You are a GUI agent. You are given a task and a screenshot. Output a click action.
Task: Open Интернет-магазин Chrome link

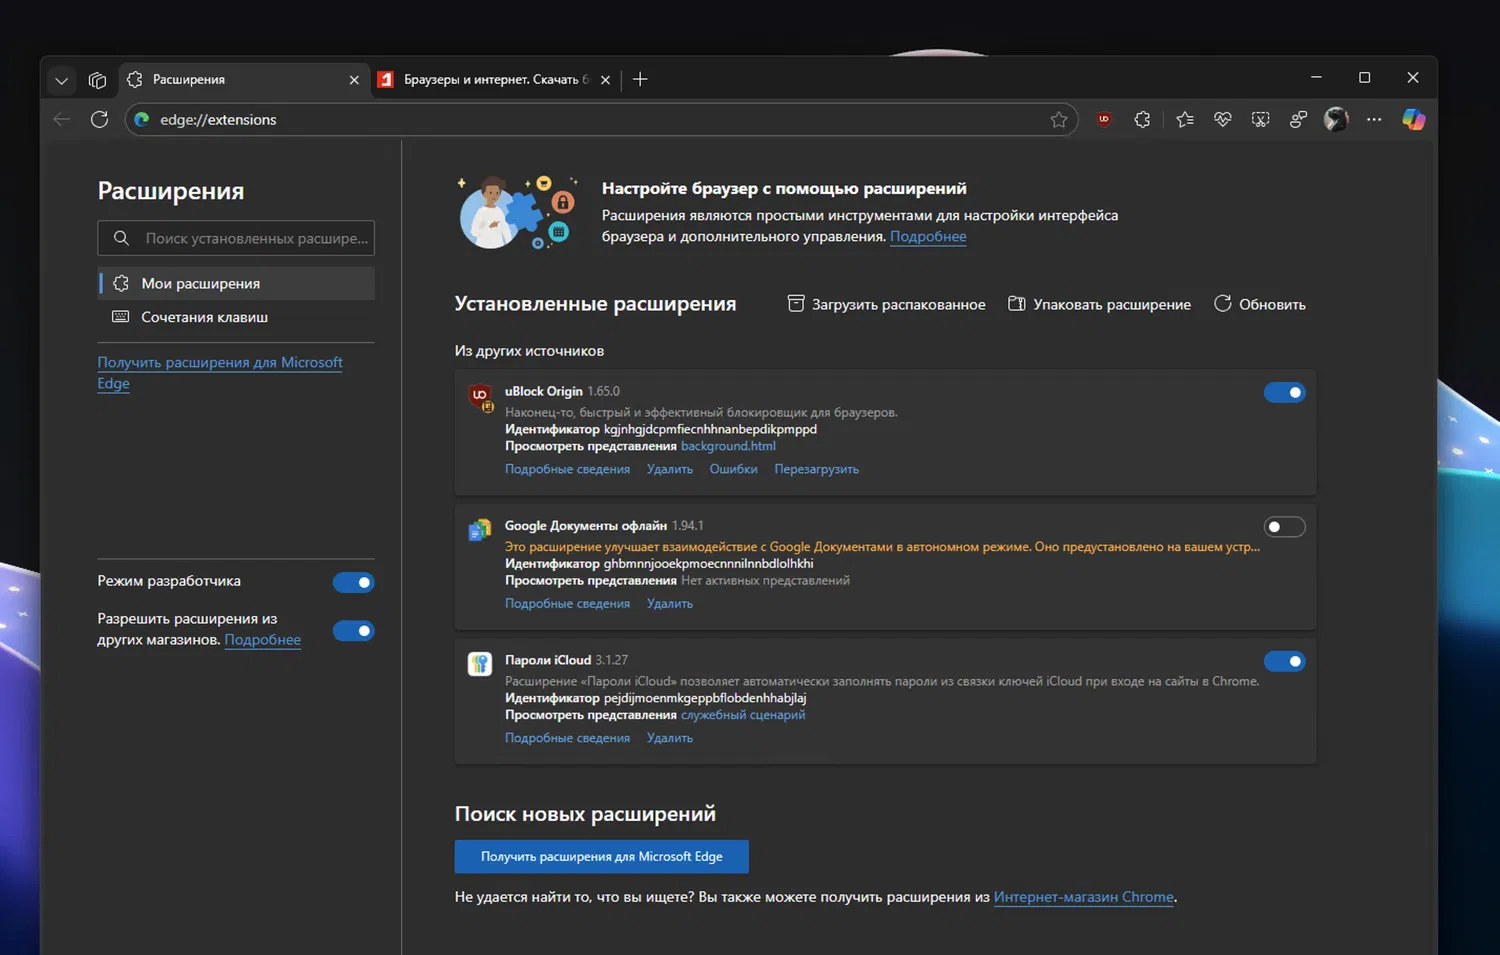[1083, 897]
